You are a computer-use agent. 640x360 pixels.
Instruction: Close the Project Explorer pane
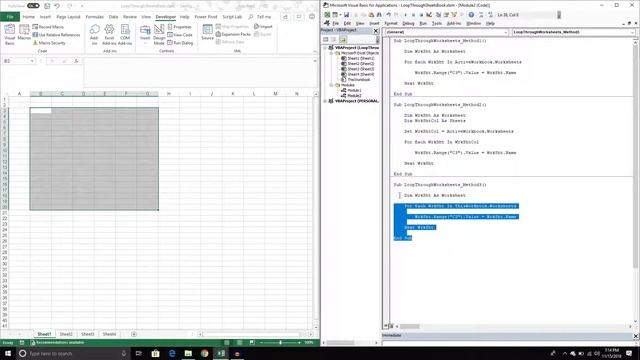pyautogui.click(x=376, y=30)
